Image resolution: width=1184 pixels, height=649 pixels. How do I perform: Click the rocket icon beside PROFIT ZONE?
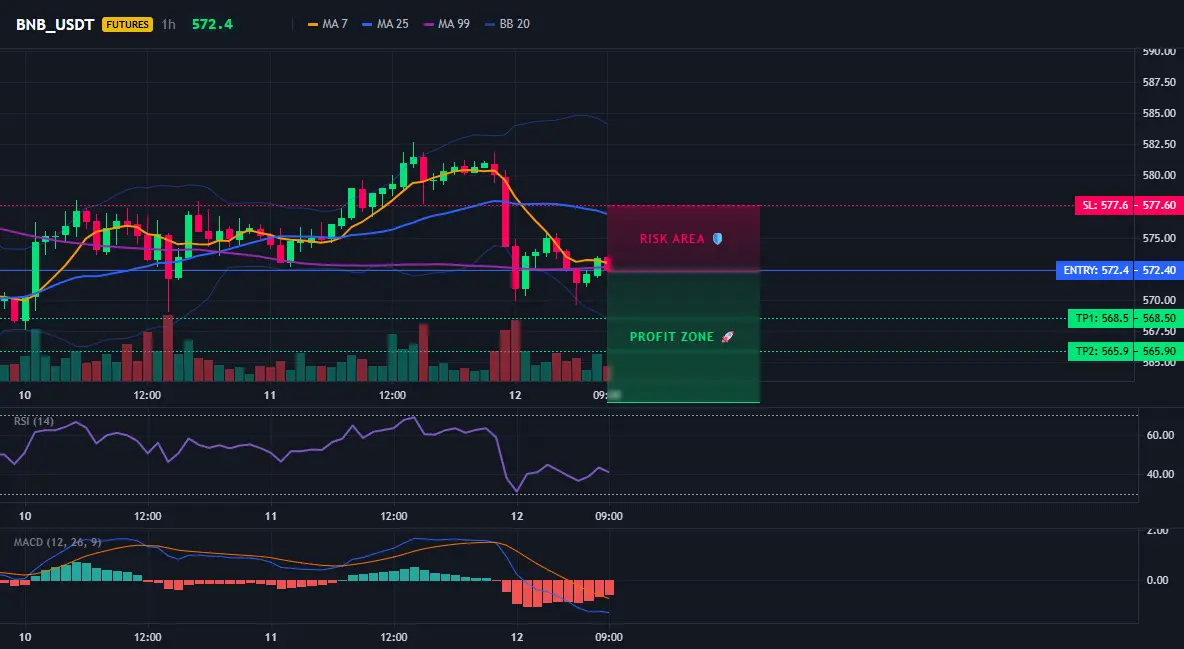(x=728, y=337)
